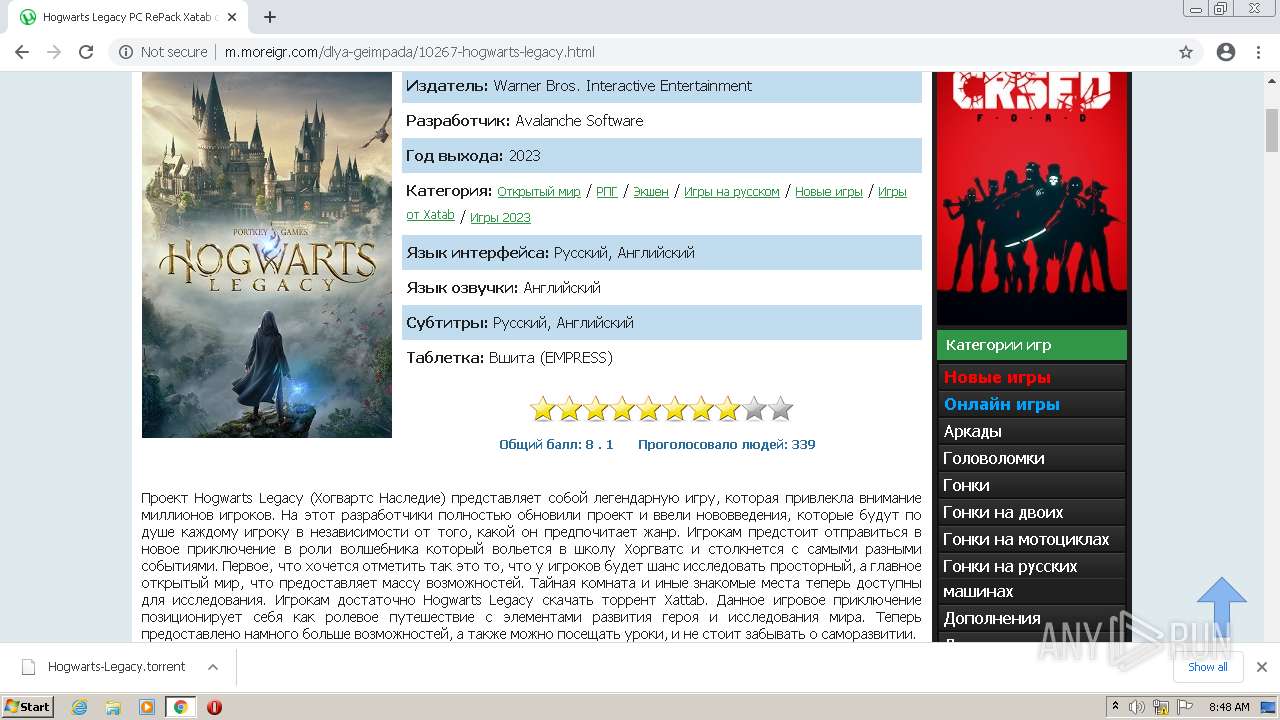Viewport: 1280px width, 720px height.
Task: Rate the game with the eighth star
Action: (728, 409)
